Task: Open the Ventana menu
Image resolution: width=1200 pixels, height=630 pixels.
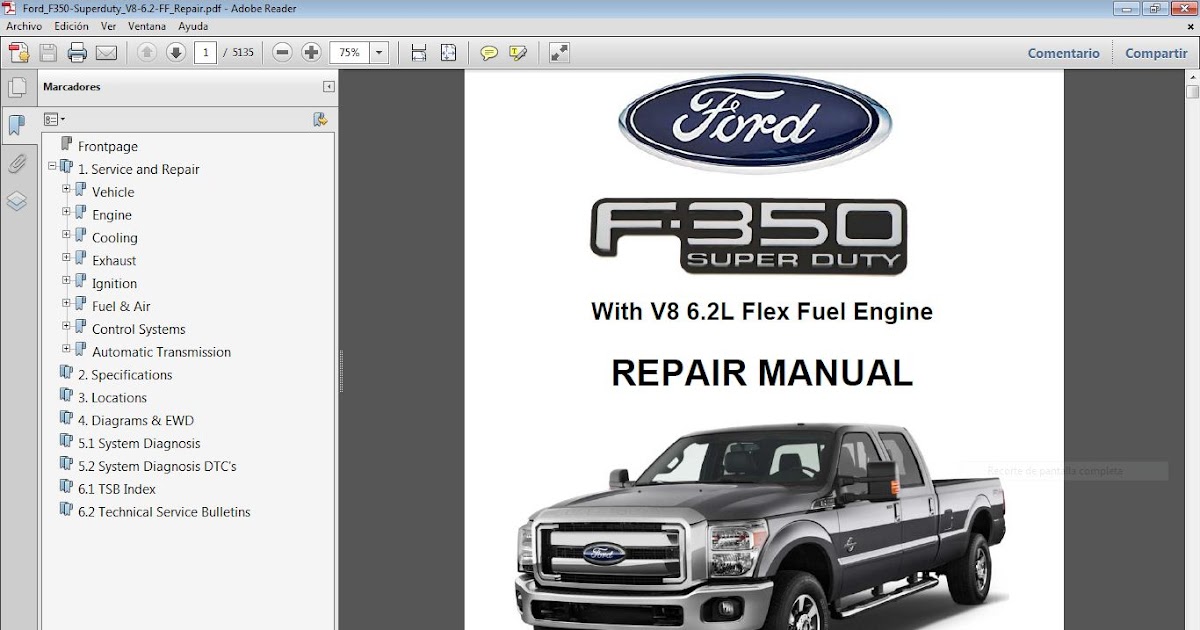Action: tap(147, 26)
